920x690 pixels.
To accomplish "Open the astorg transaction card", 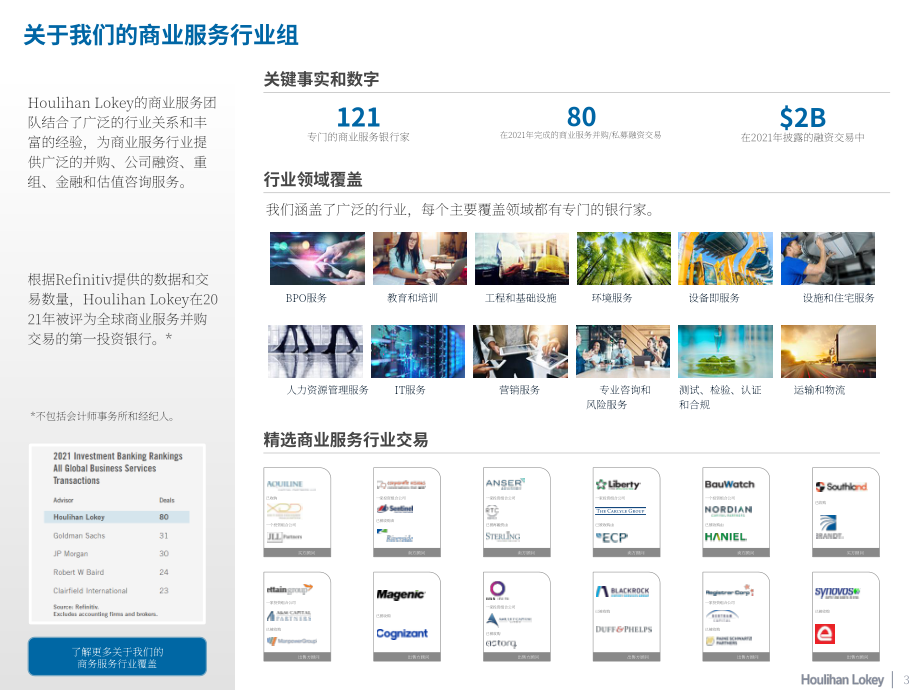I will tap(516, 617).
